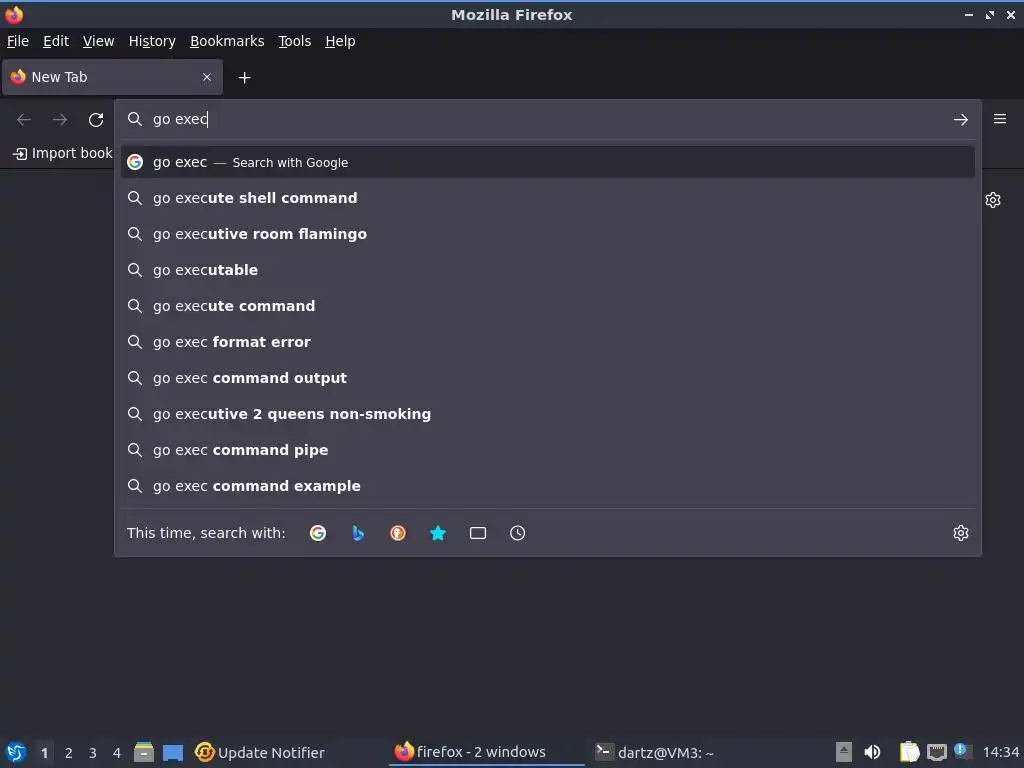Screen dimensions: 1024x768
Task: Open the Firefox hamburger menu
Action: pyautogui.click(x=1000, y=119)
